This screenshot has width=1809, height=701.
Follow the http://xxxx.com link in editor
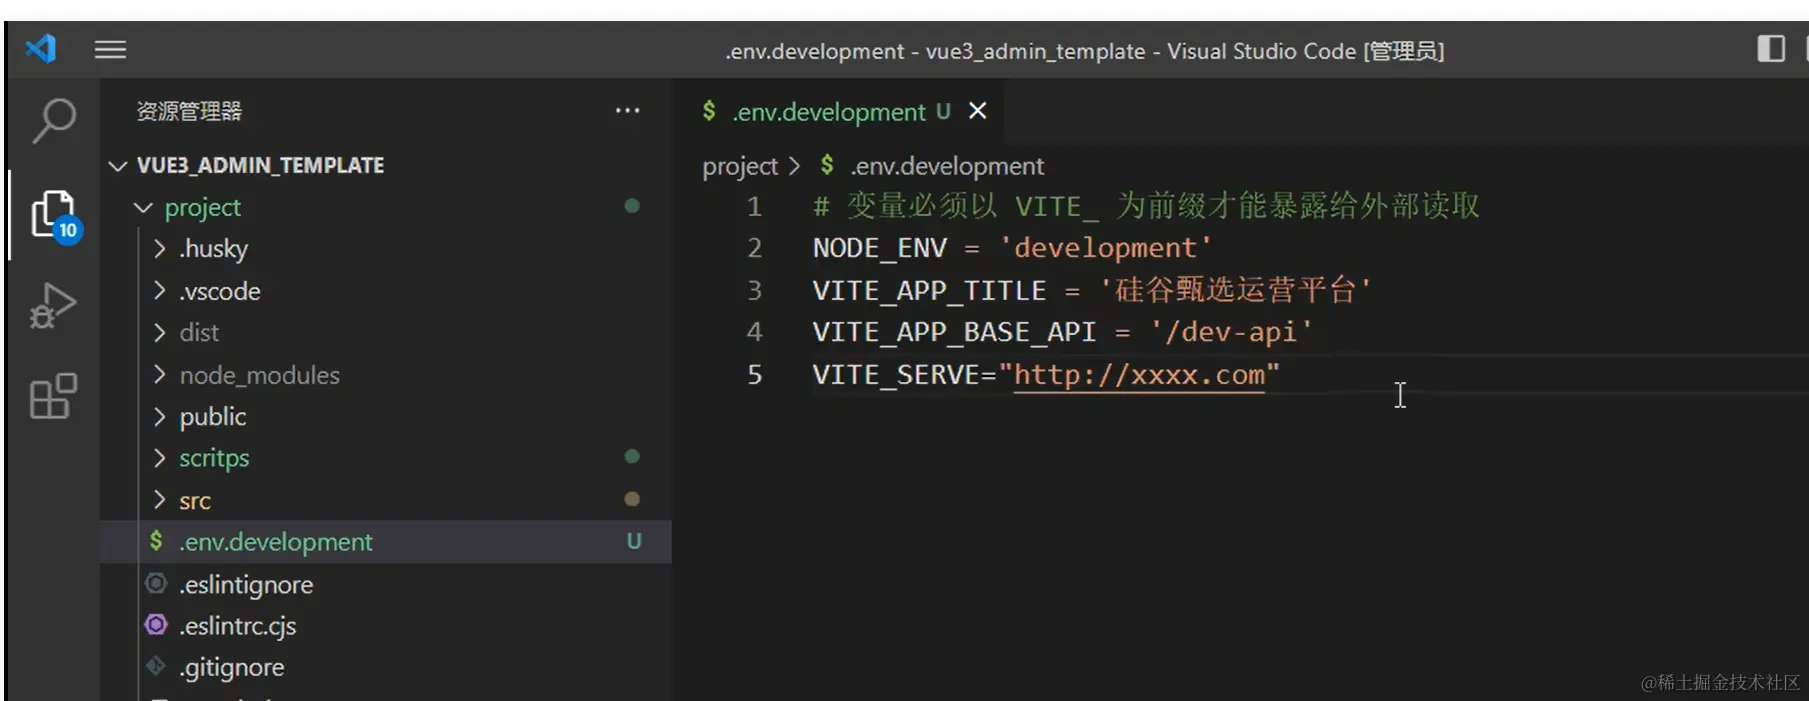point(1139,375)
